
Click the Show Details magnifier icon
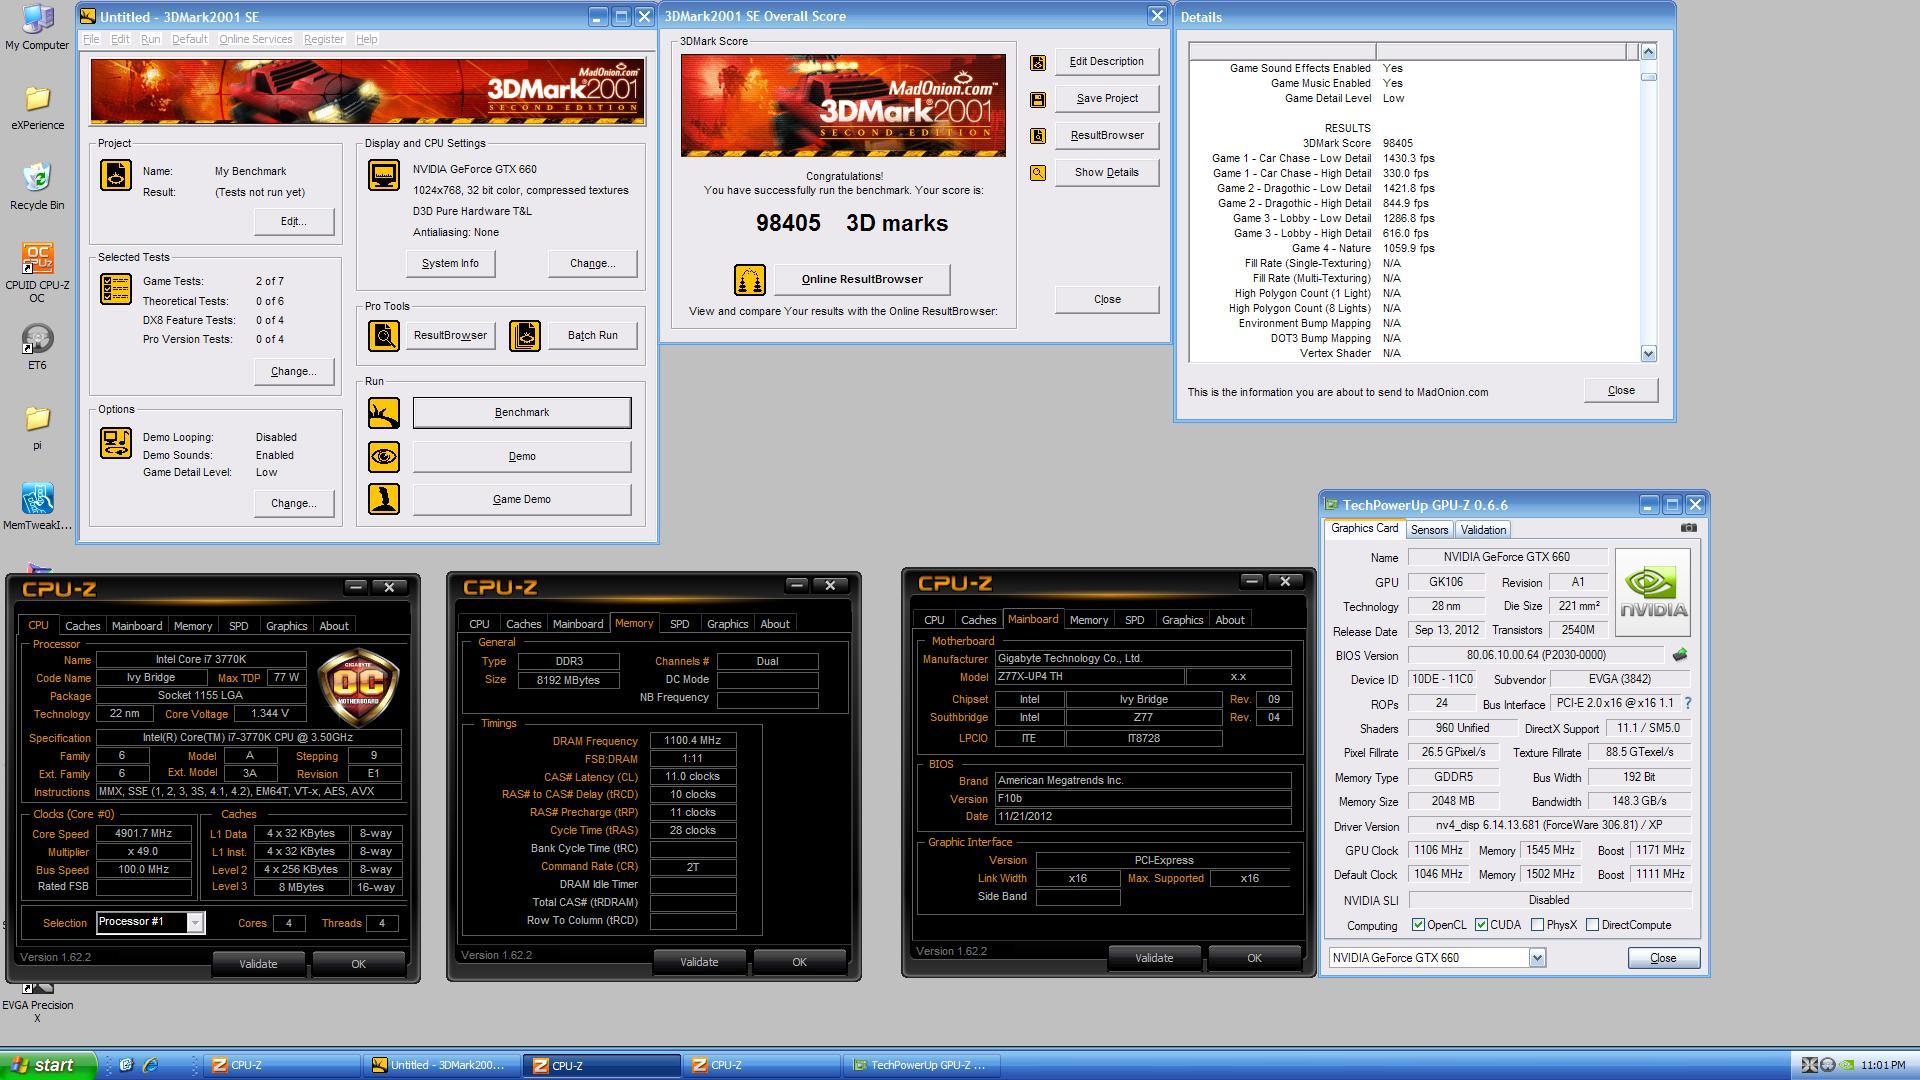click(1038, 173)
